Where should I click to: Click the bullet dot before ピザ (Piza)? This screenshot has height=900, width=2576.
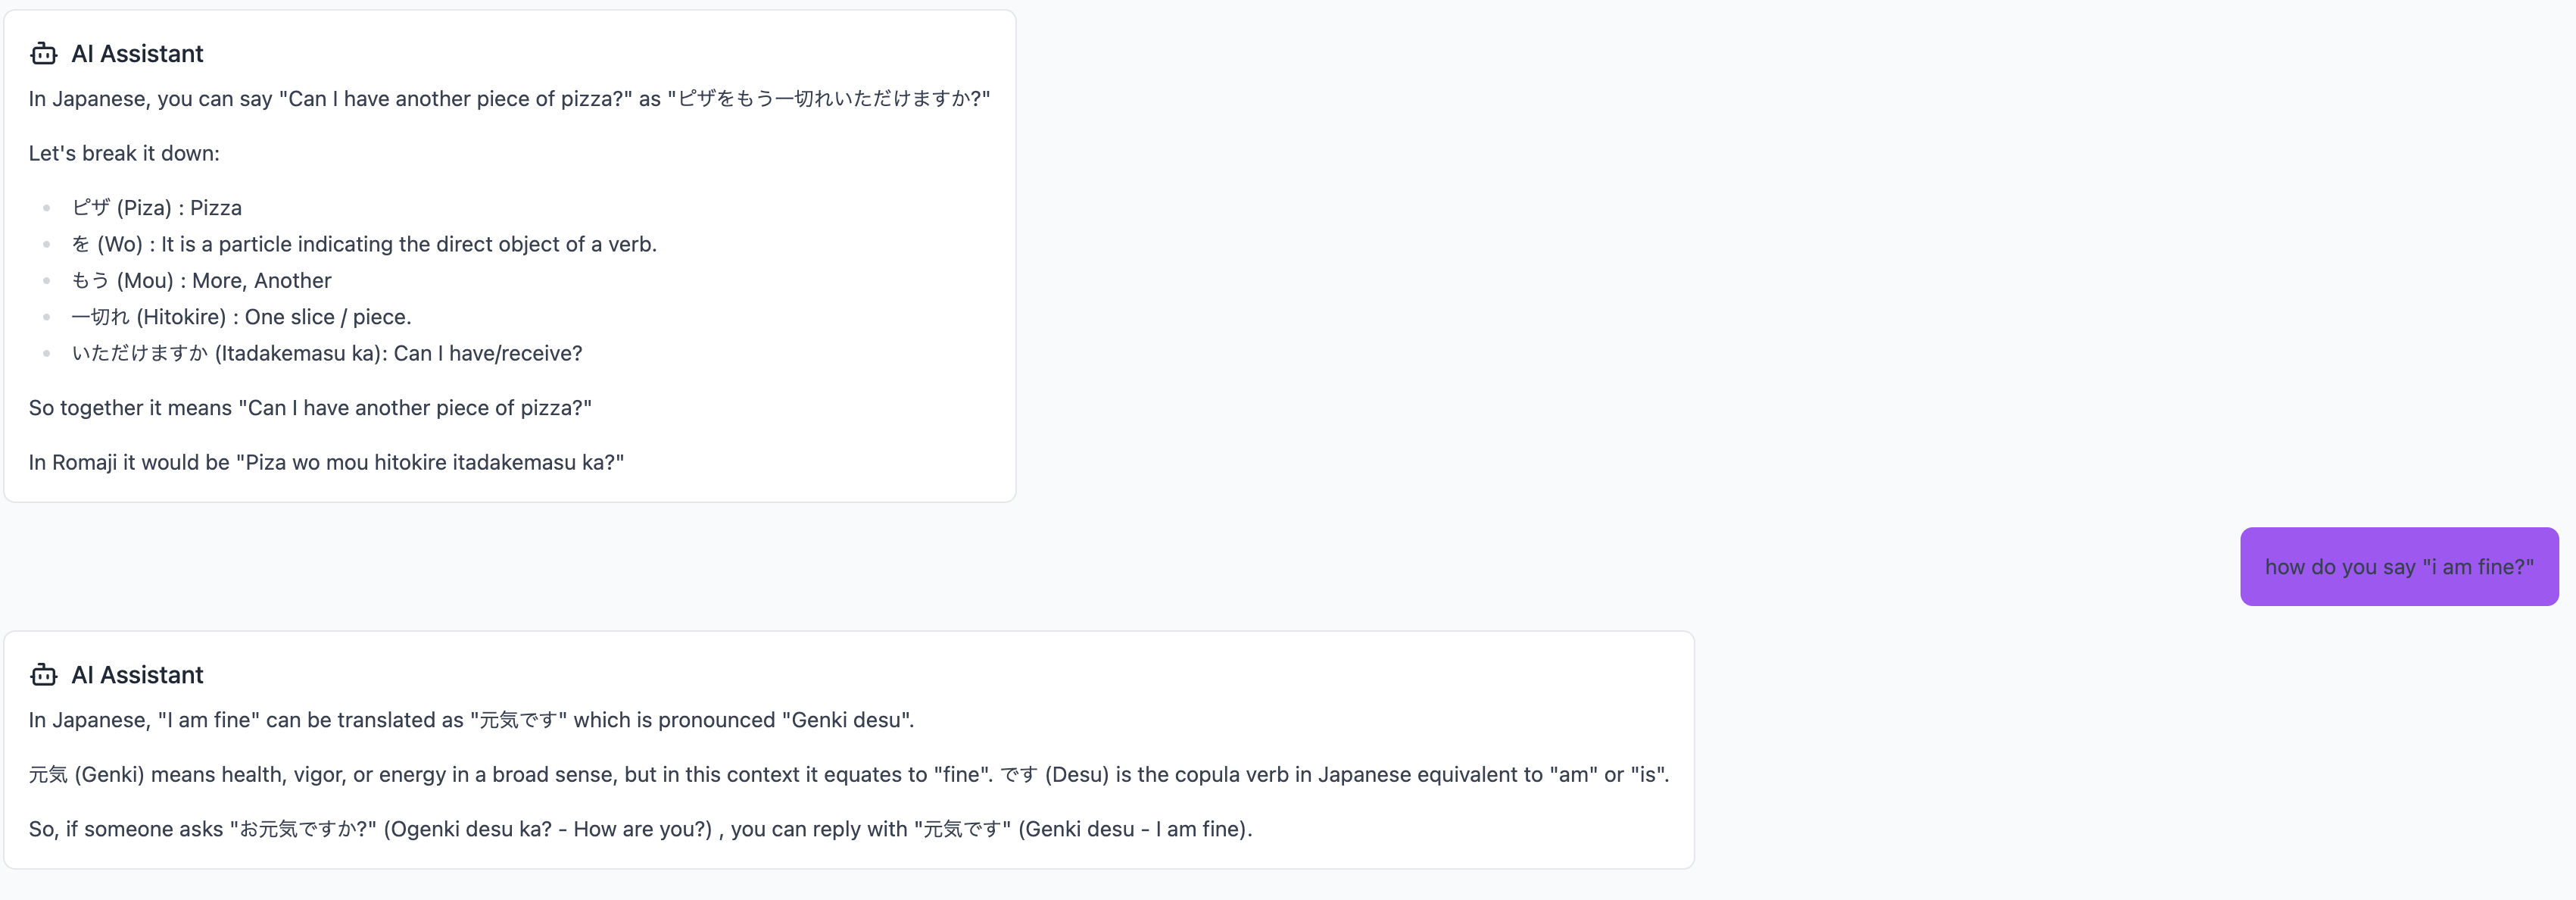47,208
